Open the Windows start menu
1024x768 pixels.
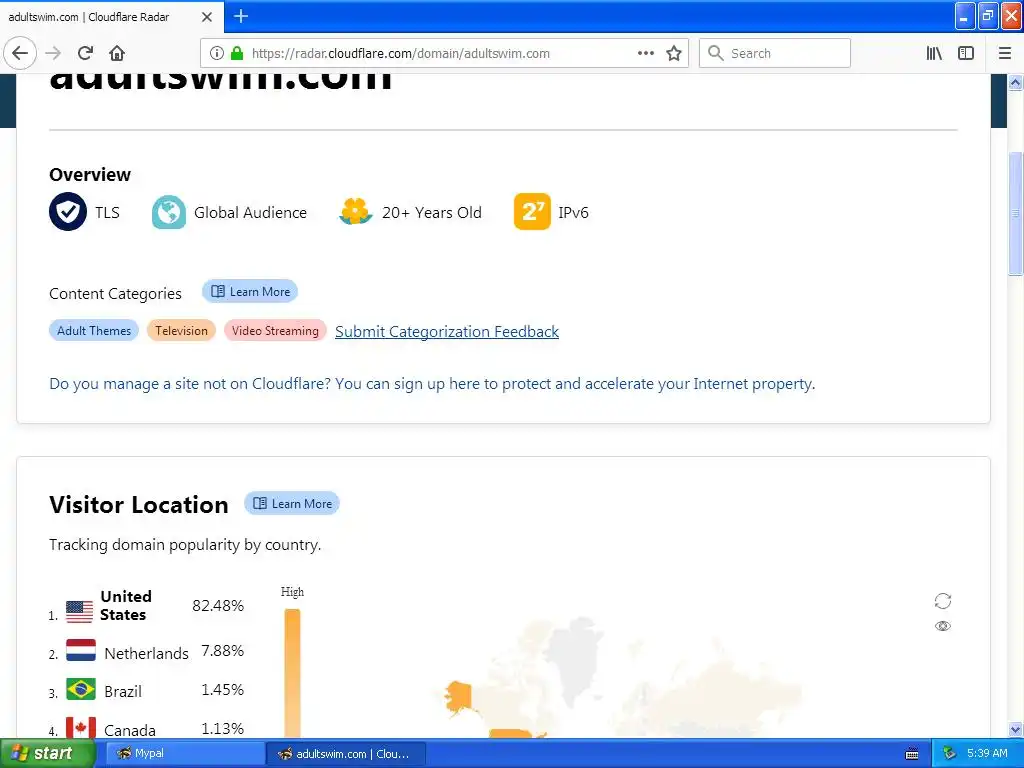click(47, 753)
